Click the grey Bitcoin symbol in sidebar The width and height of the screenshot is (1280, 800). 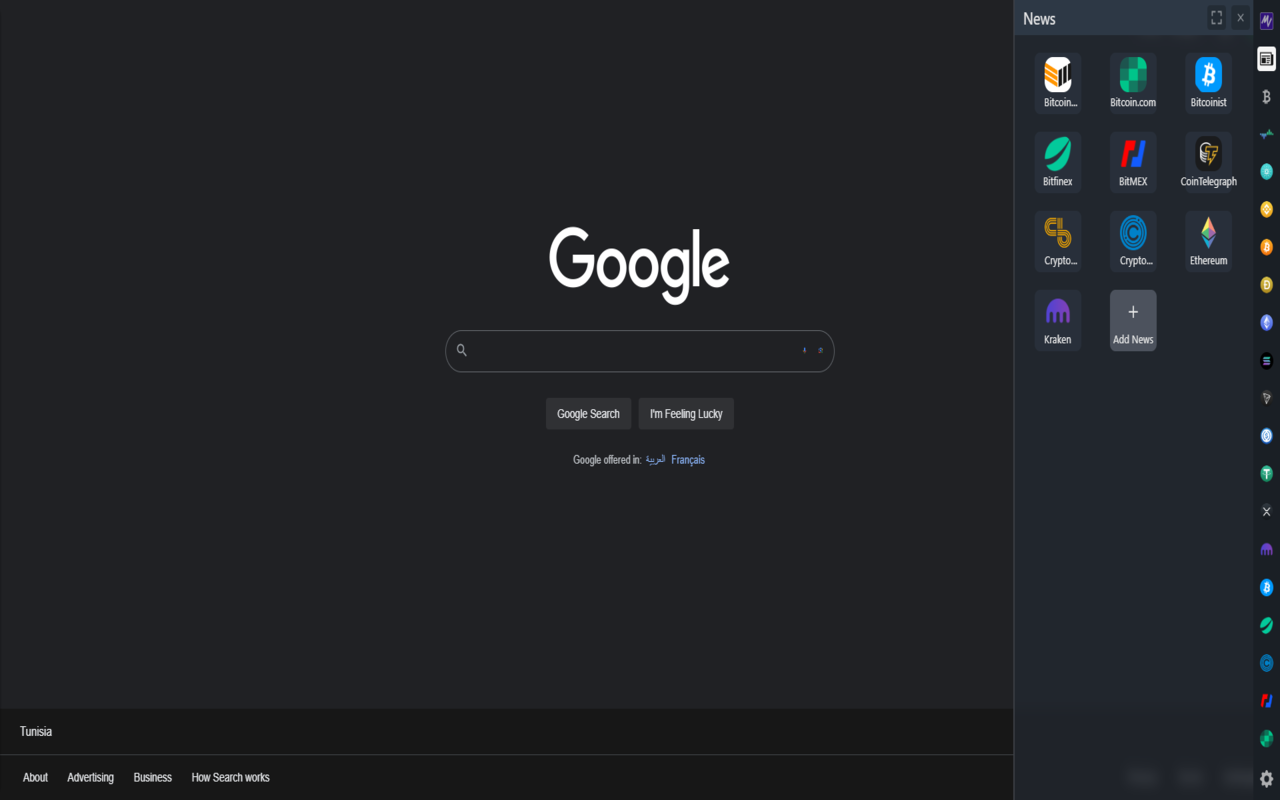[x=1266, y=97]
